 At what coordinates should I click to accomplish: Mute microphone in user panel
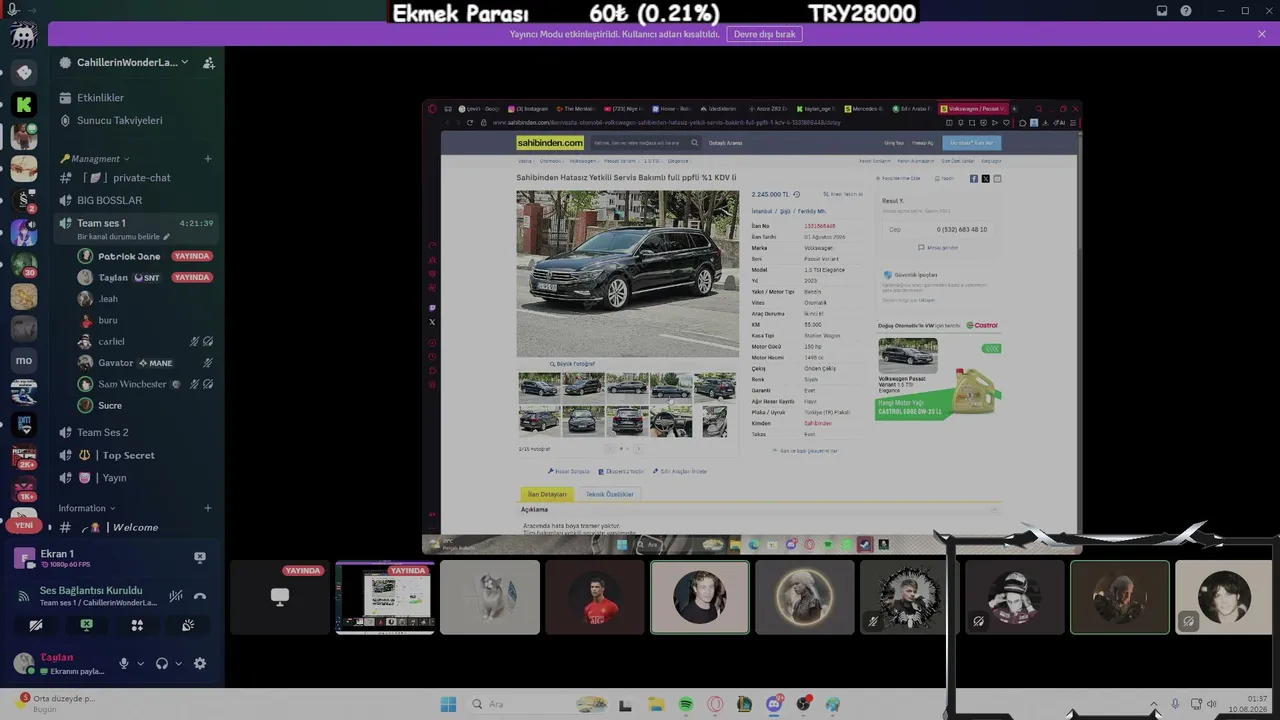click(x=124, y=663)
